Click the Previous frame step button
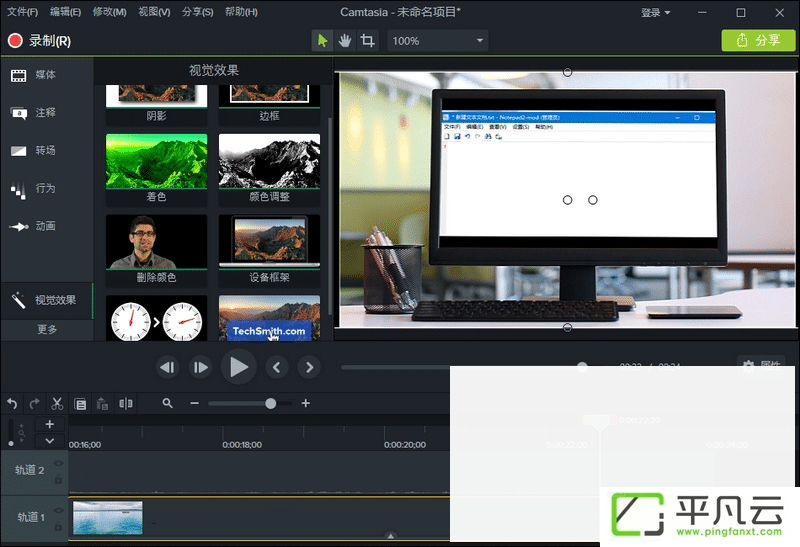Viewport: 800px width, 547px height. click(167, 367)
